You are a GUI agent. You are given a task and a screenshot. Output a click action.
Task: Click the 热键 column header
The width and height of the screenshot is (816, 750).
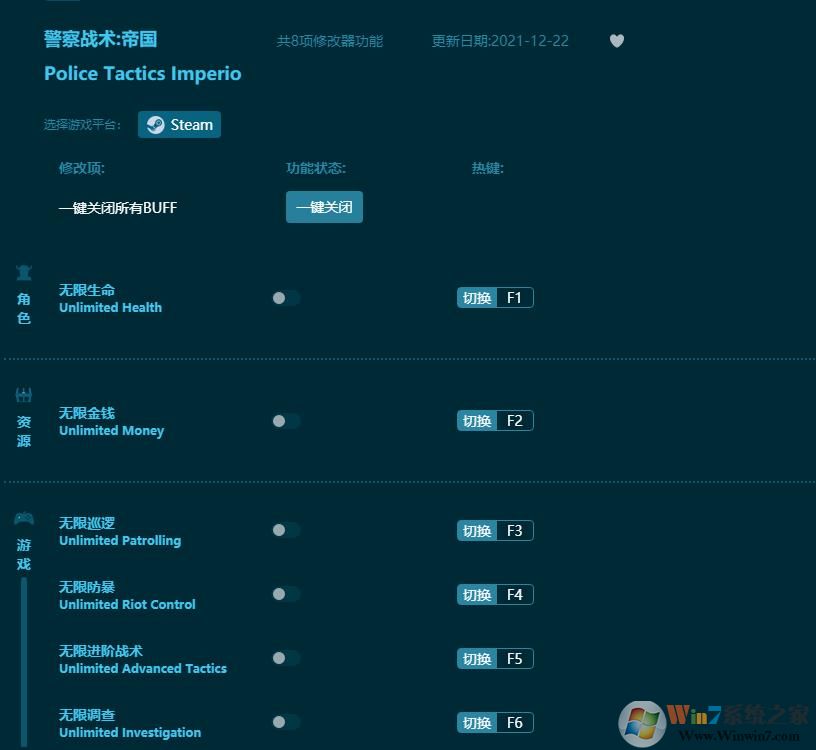pyautogui.click(x=488, y=168)
